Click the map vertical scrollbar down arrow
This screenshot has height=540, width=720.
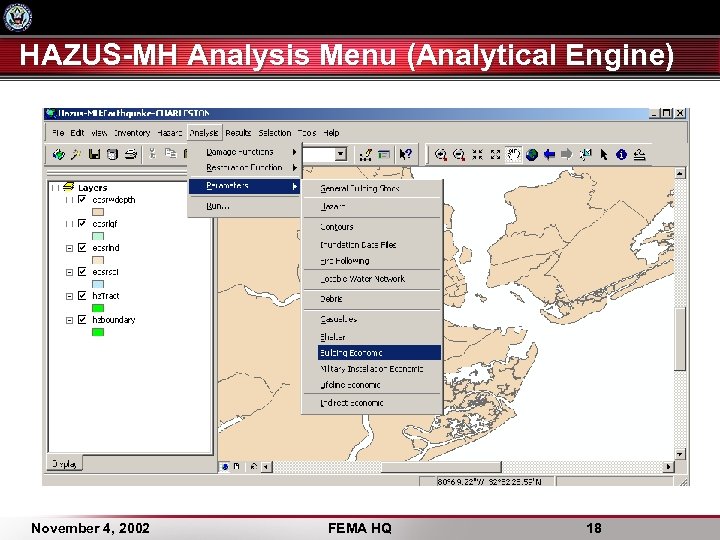click(680, 454)
